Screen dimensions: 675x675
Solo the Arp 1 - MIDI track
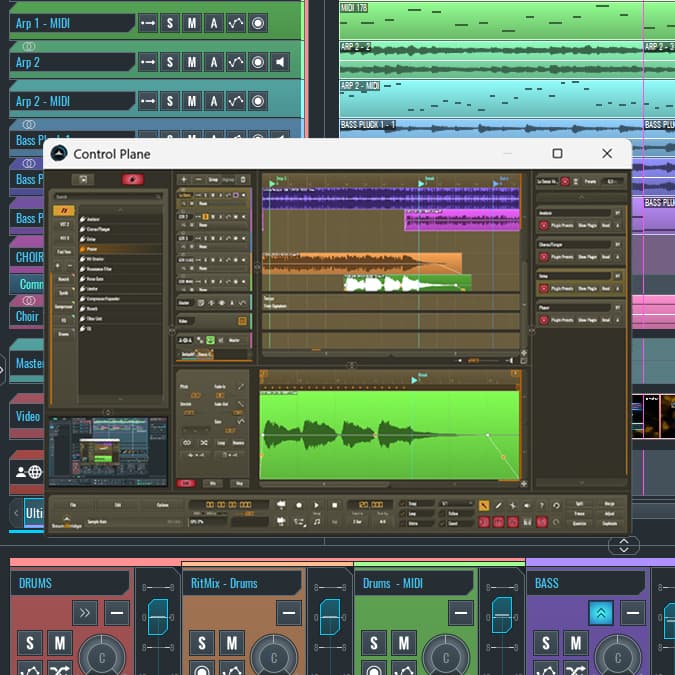click(x=170, y=23)
